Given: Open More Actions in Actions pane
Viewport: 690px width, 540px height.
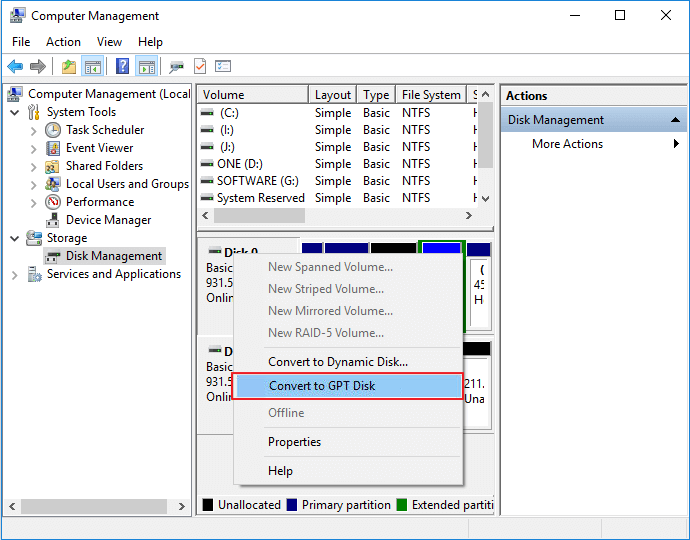Looking at the screenshot, I should pos(567,144).
